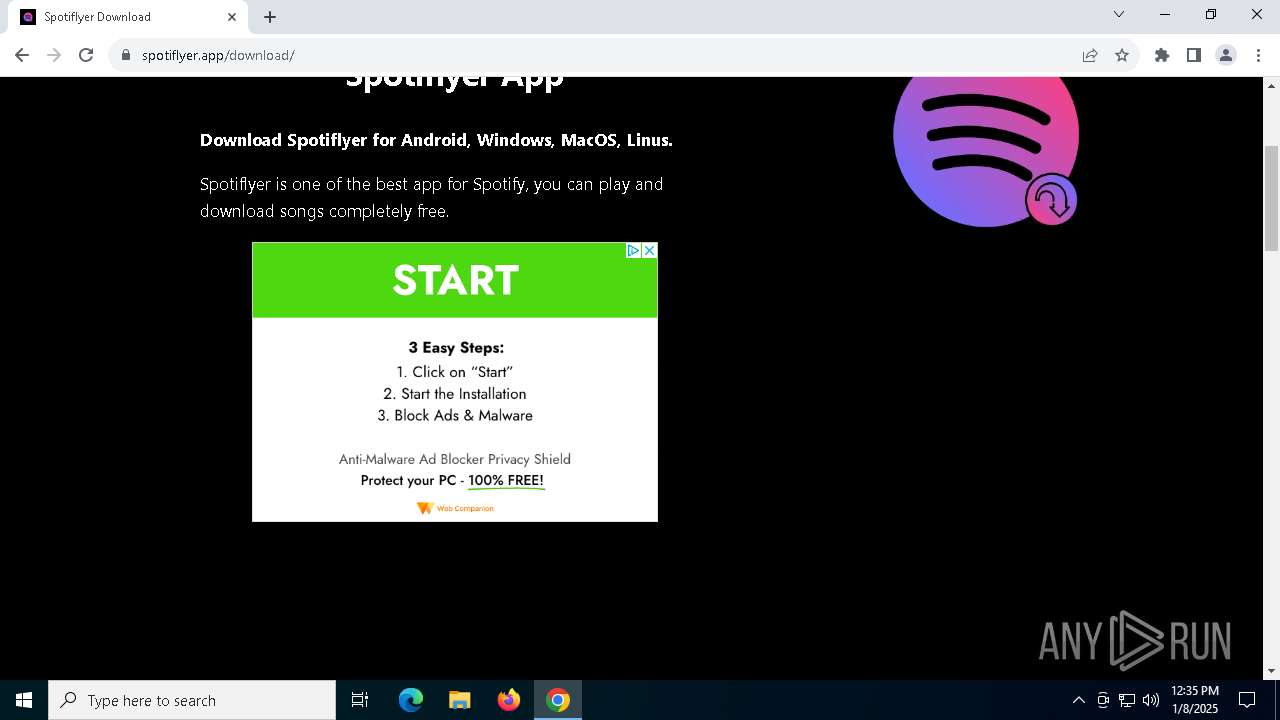1280x720 pixels.
Task: Open the taskbar clock and date
Action: click(1195, 700)
